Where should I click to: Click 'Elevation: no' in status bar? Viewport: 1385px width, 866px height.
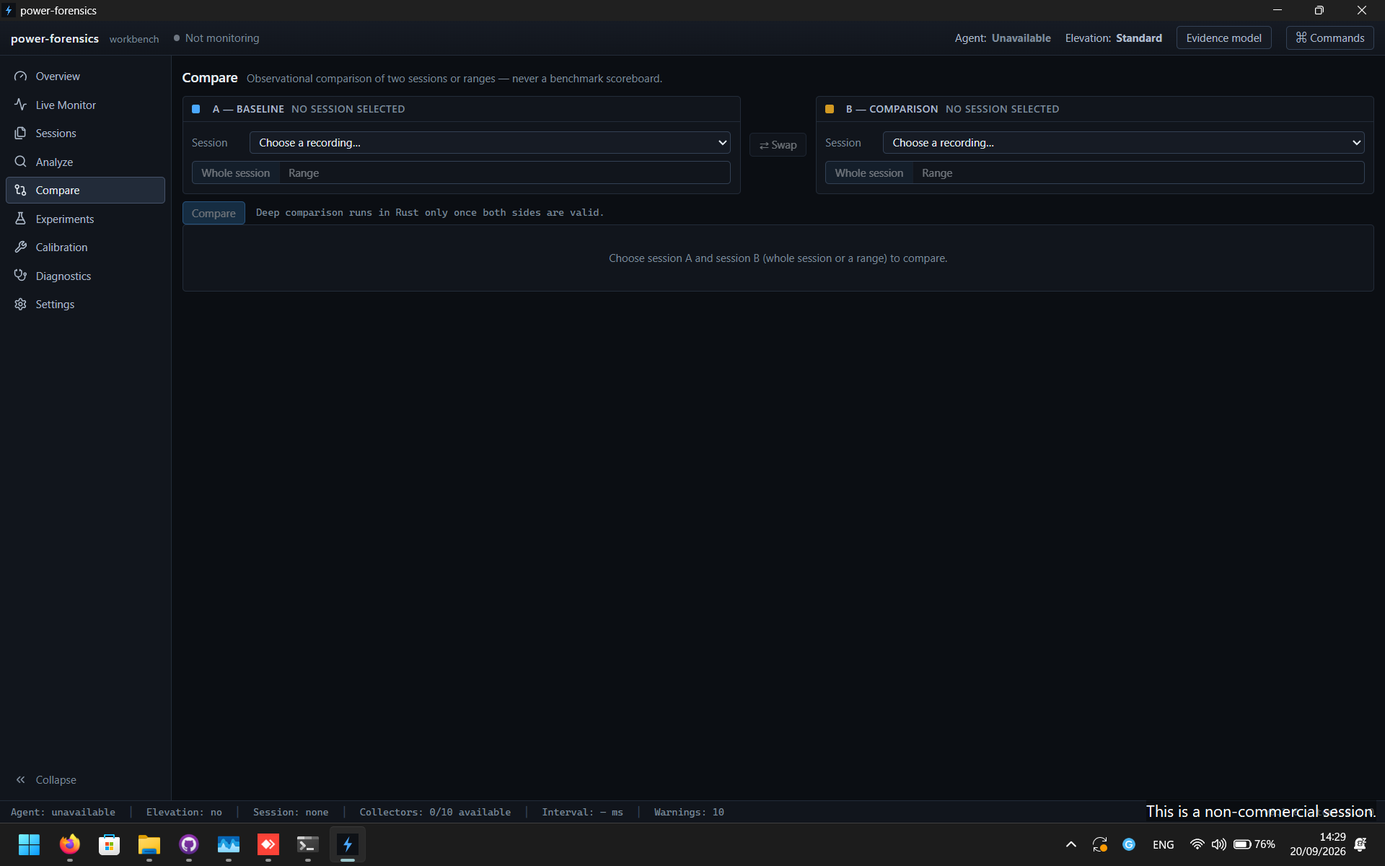coord(184,812)
